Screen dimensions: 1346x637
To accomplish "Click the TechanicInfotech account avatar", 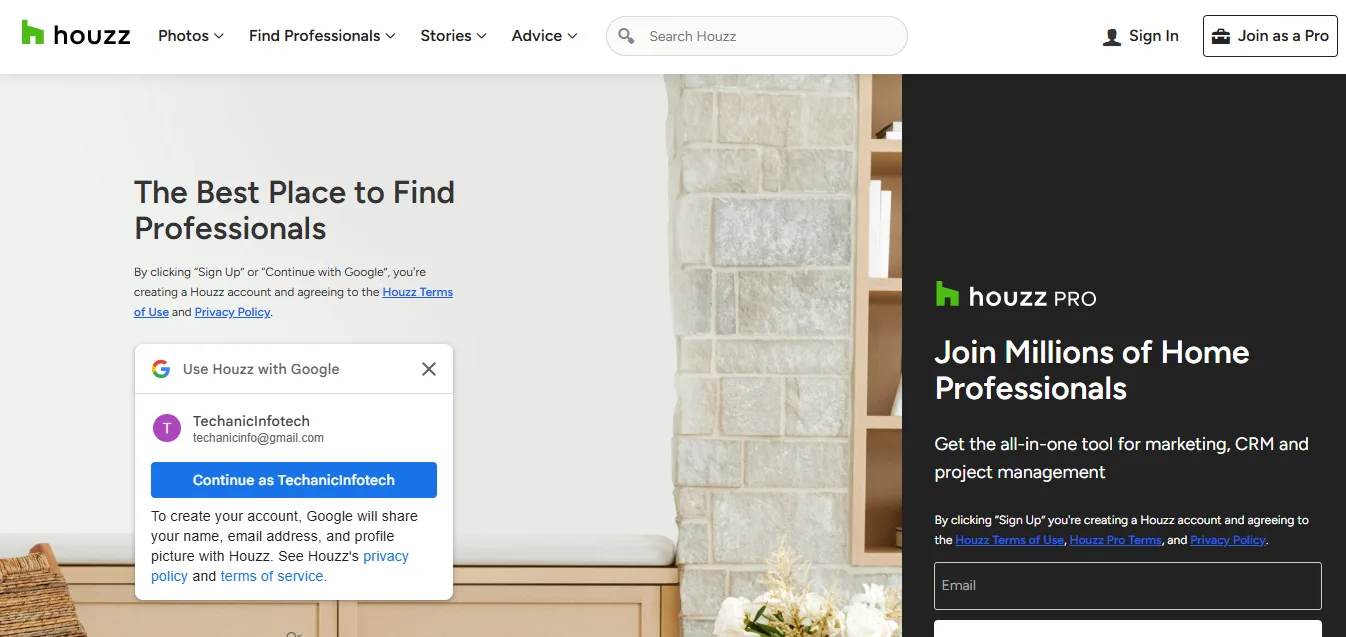I will [x=166, y=428].
